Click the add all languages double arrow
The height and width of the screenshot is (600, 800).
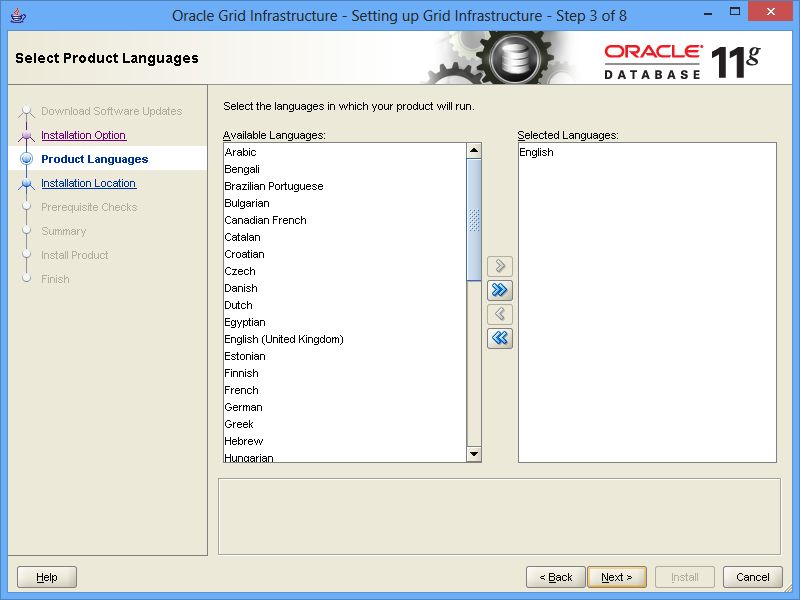coord(499,290)
